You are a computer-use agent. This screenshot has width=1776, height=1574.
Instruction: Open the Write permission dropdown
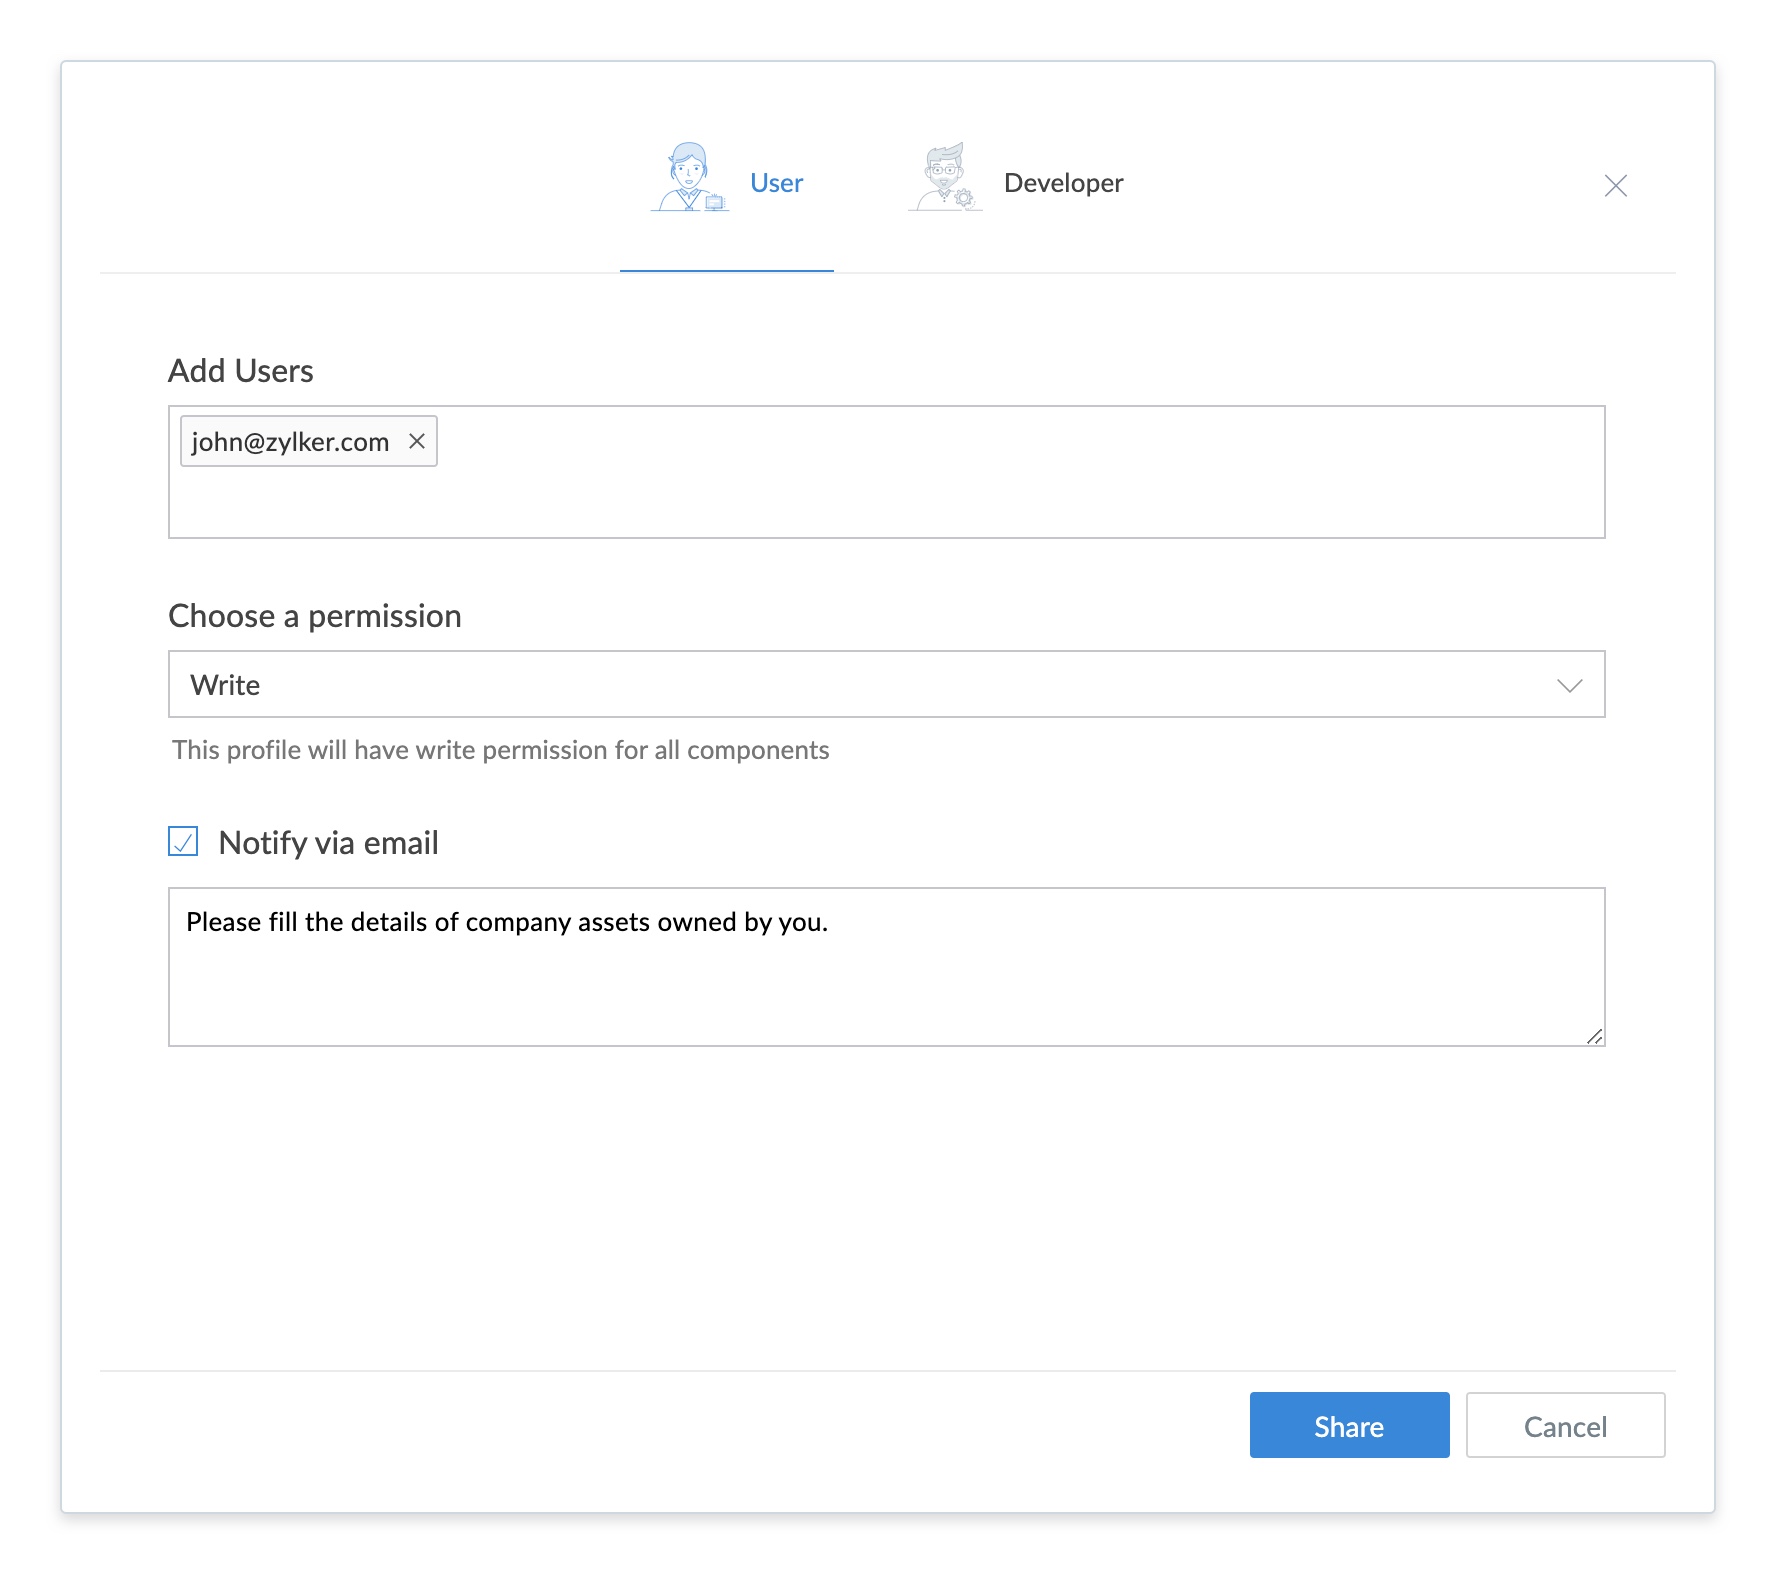885,685
